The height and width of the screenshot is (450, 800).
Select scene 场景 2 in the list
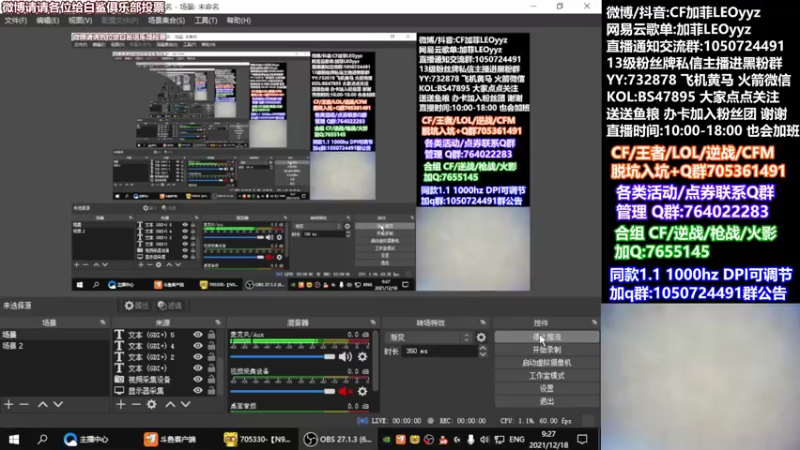point(55,346)
